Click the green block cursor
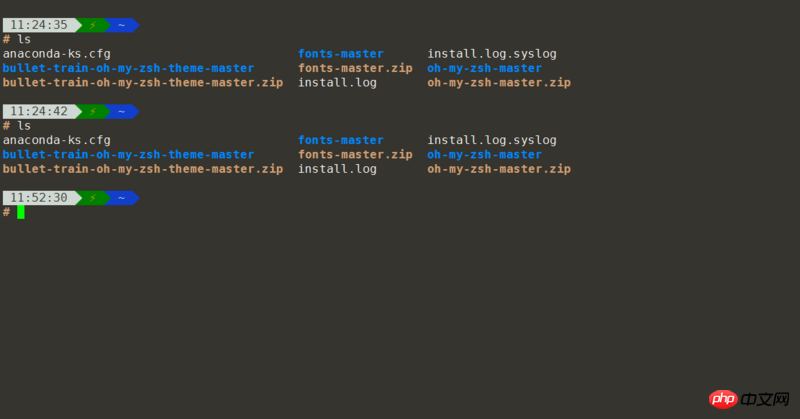This screenshot has height=419, width=800. (x=20, y=212)
